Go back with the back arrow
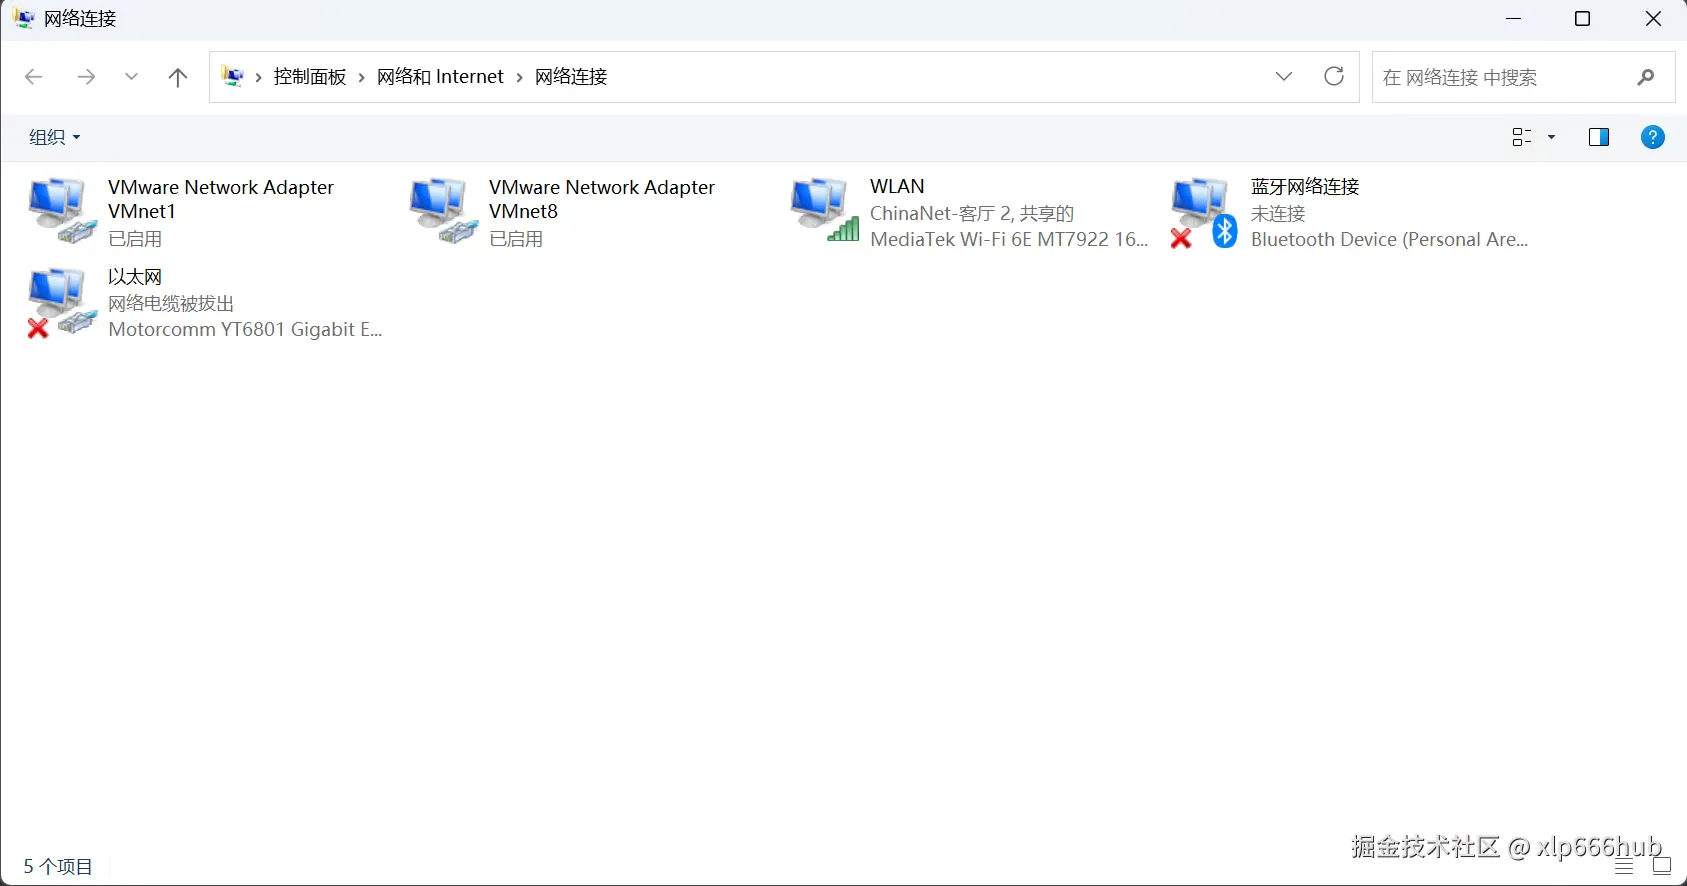The height and width of the screenshot is (886, 1687). tap(33, 77)
